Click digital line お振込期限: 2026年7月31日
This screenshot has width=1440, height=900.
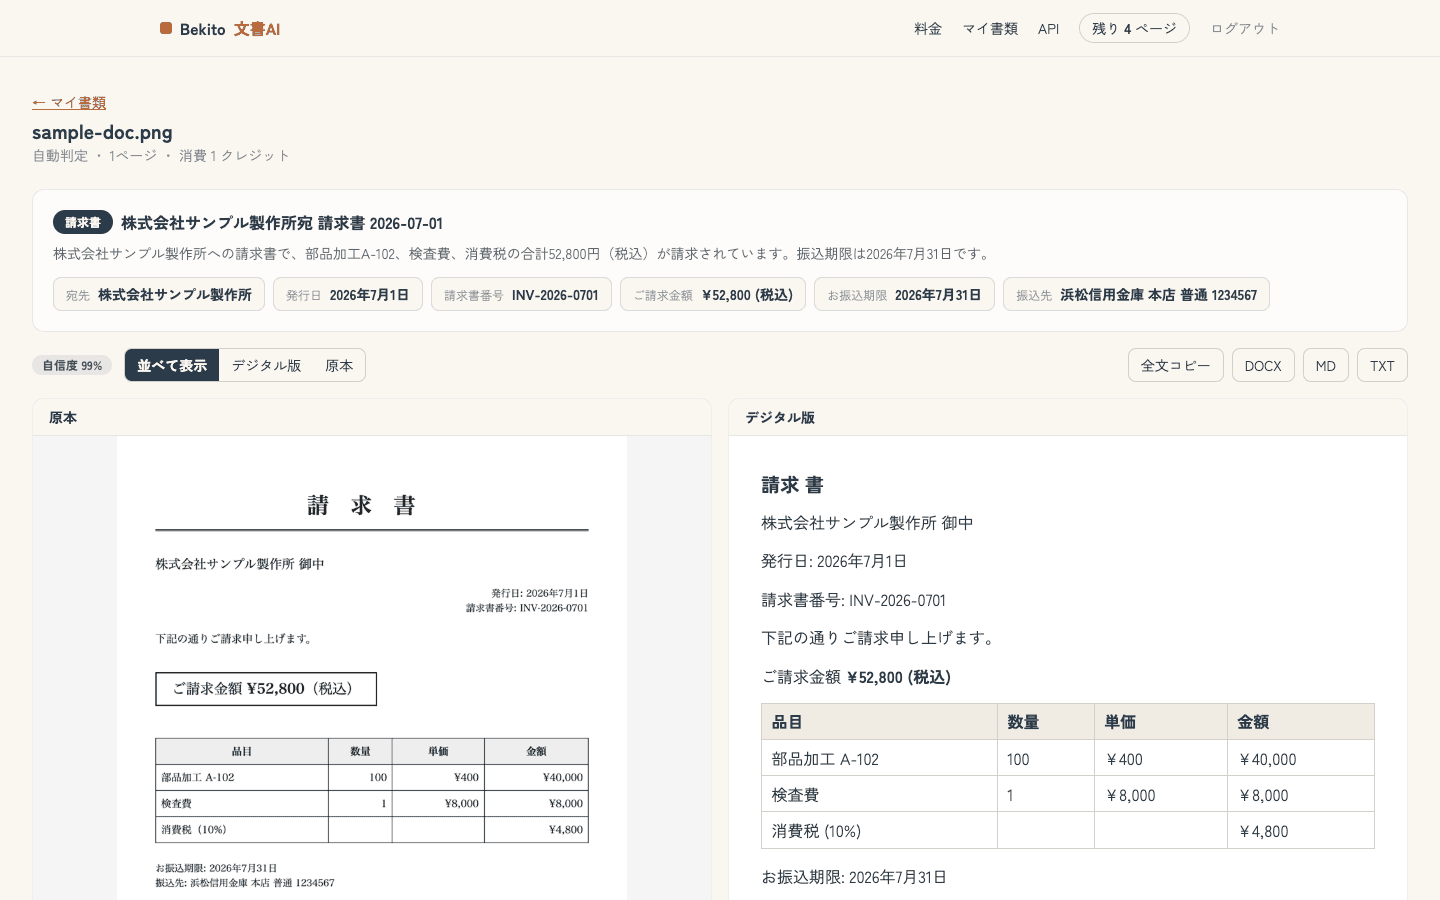(x=854, y=877)
